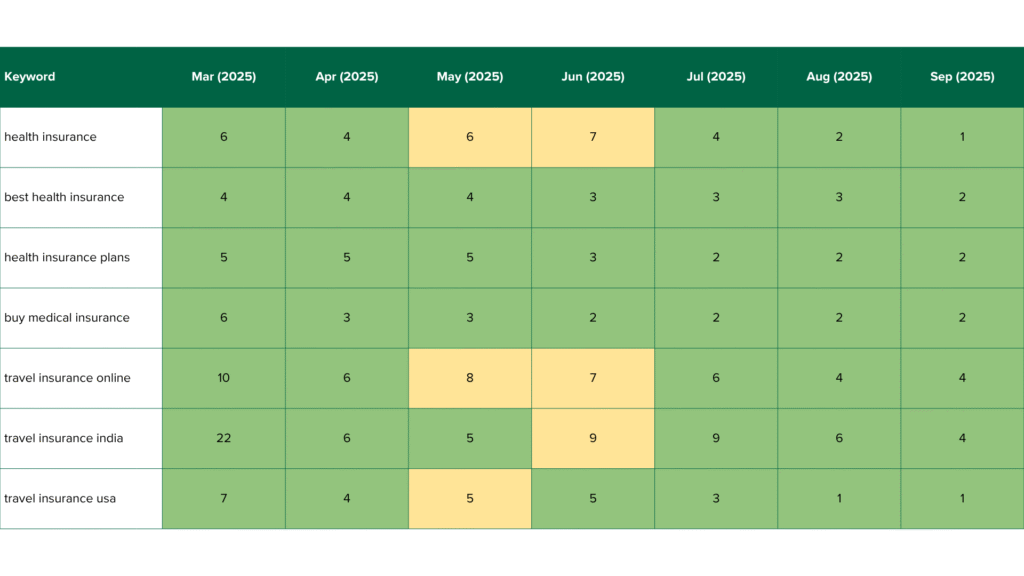
Task: Click Sep cell for health insurance row
Action: point(962,137)
